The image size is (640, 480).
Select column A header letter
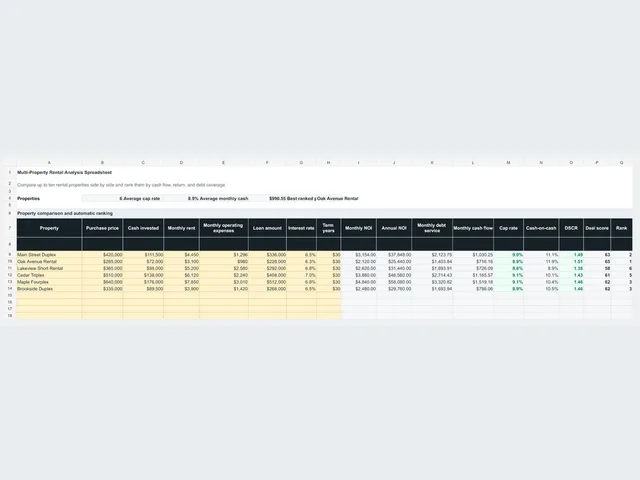(49, 162)
